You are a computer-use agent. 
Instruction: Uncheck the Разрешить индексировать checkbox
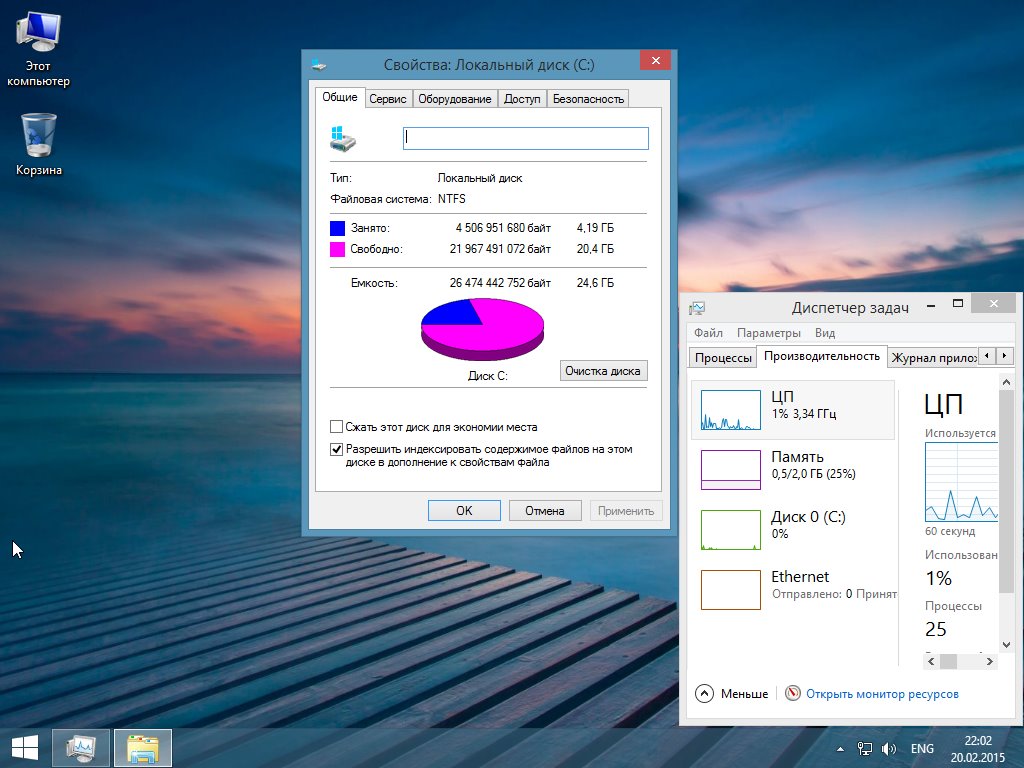coord(337,450)
